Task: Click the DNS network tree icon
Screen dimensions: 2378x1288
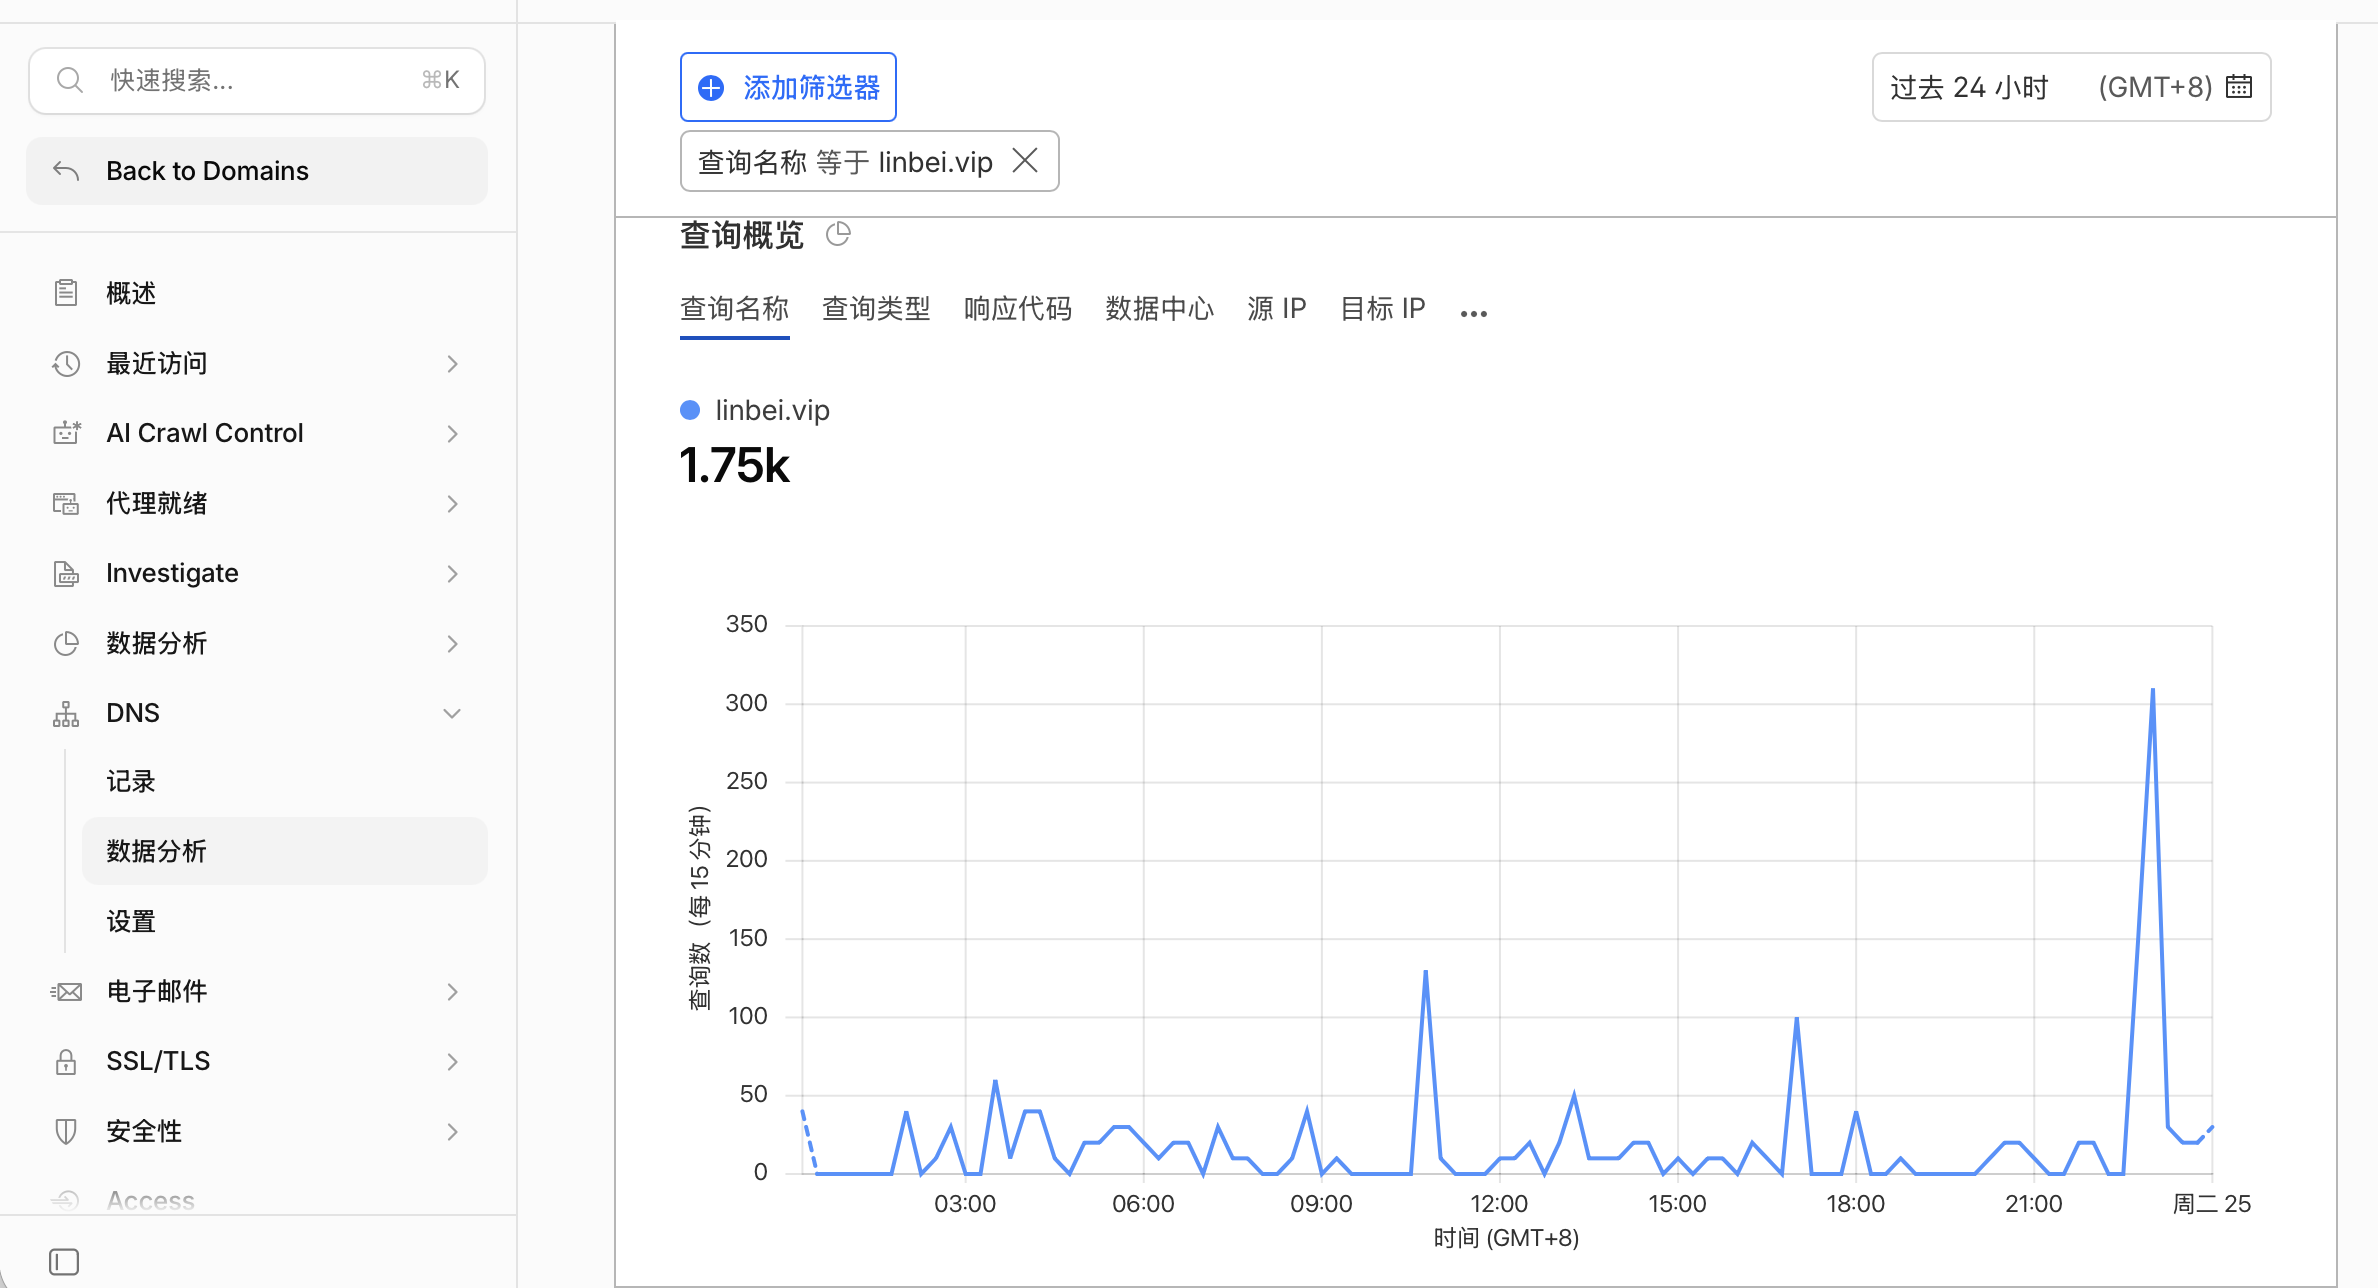Action: [66, 713]
